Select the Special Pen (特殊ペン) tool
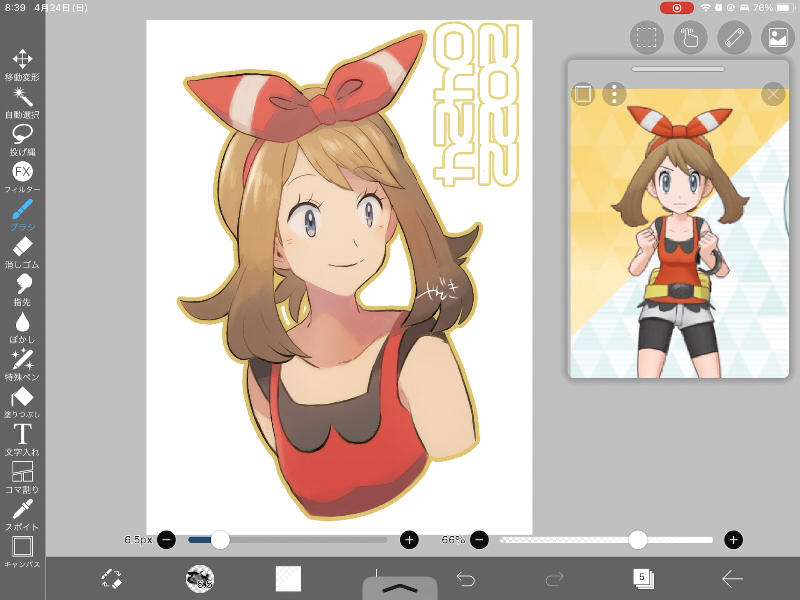This screenshot has height=600, width=800. click(22, 365)
